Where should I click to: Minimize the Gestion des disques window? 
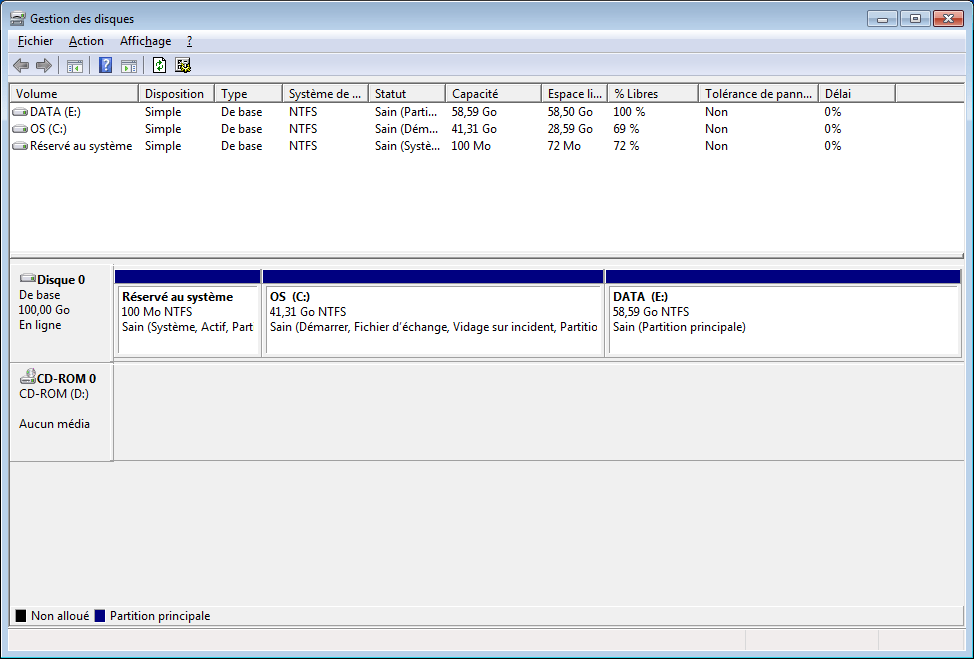click(882, 19)
